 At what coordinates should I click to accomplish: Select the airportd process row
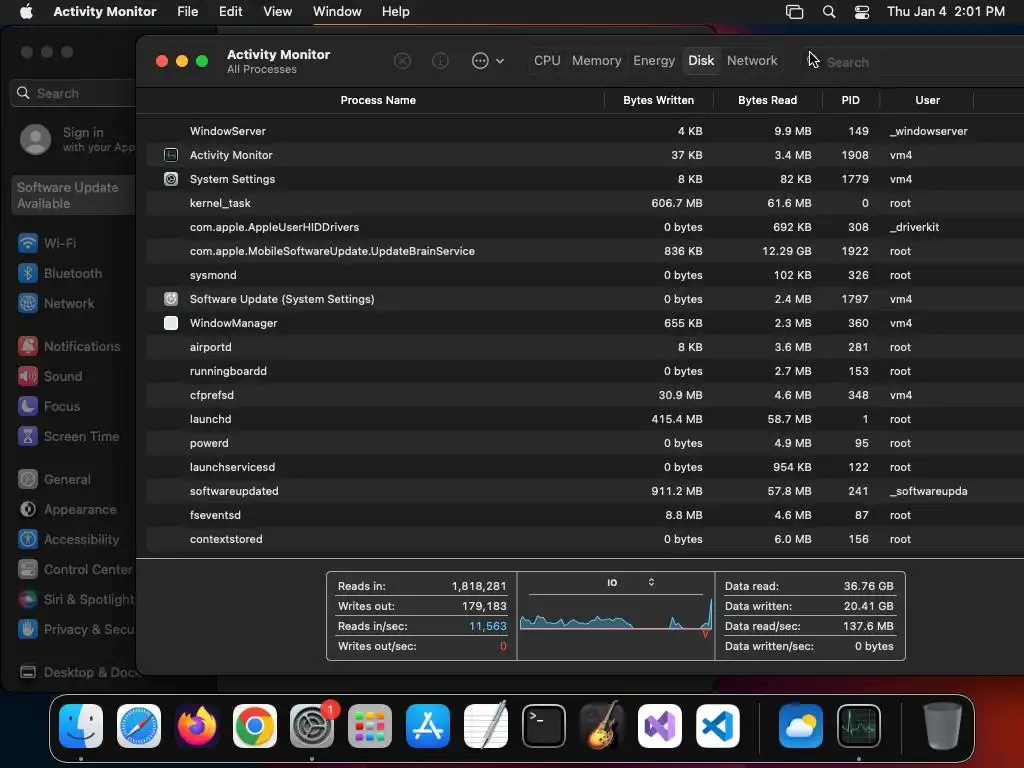coord(585,347)
